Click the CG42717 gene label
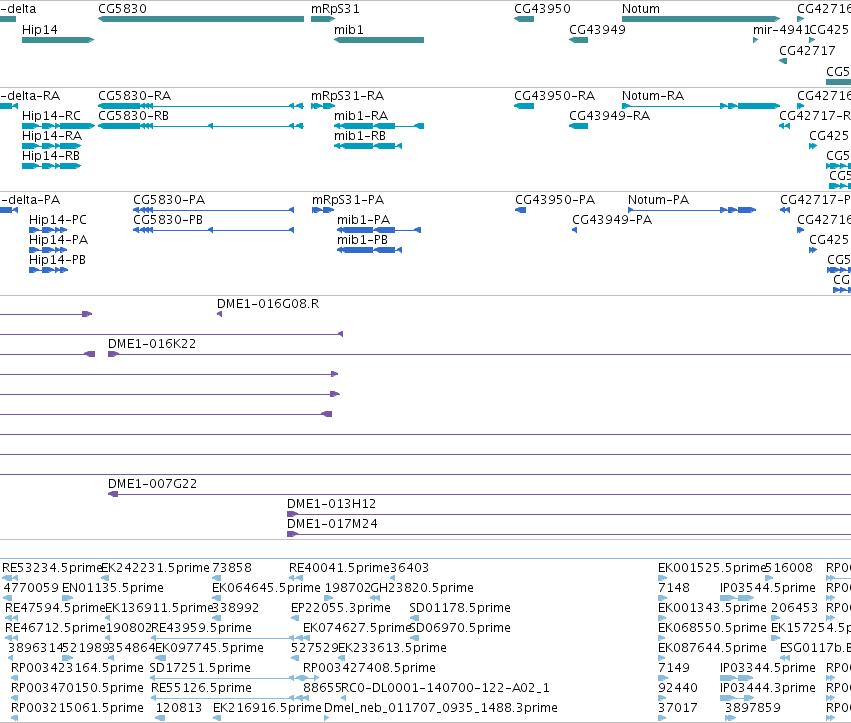This screenshot has width=851, height=723. [x=807, y=50]
